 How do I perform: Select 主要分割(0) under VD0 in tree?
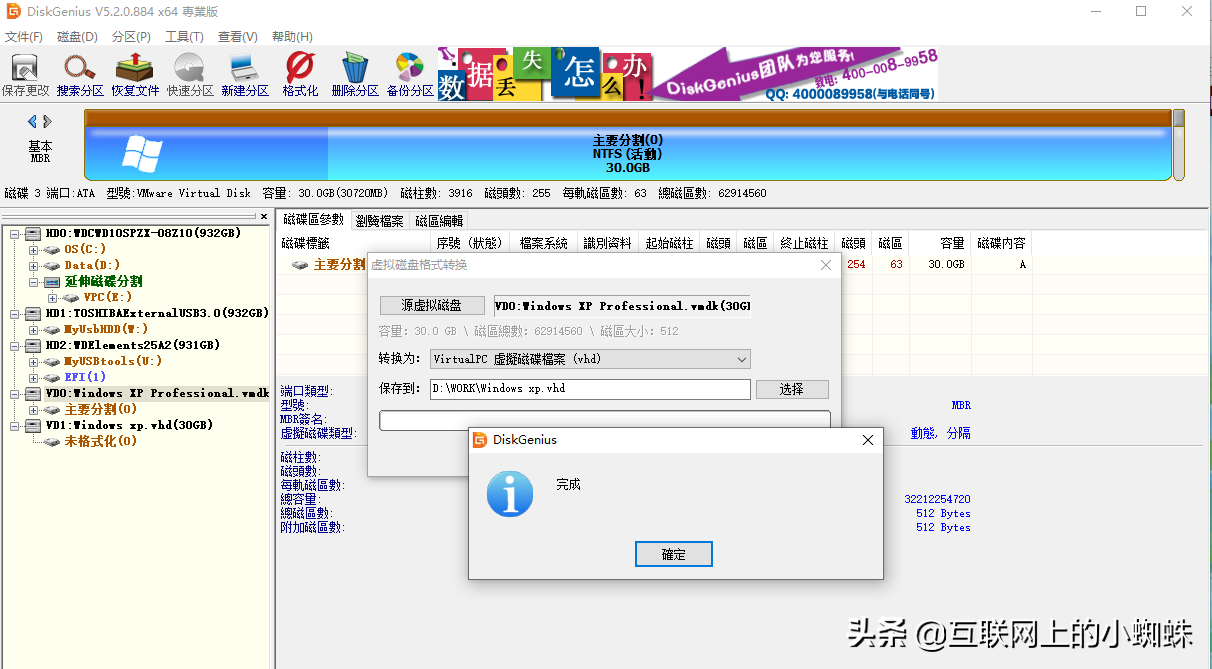pos(101,409)
